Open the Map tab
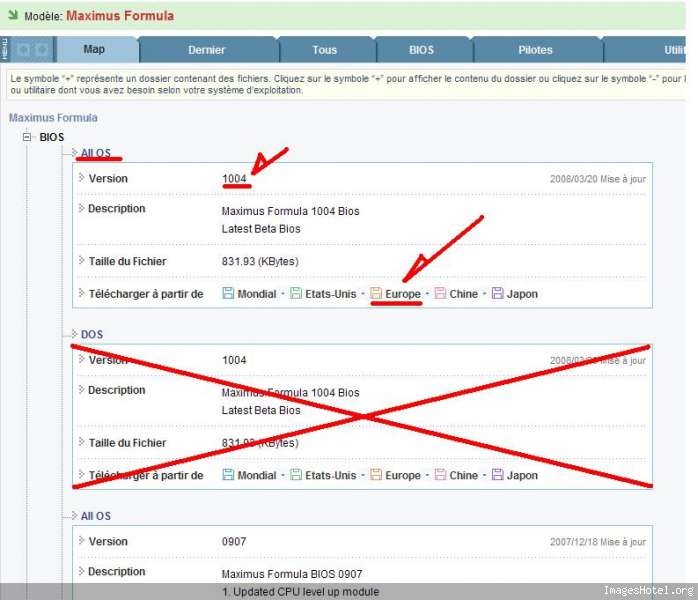Viewport: 698px width, 600px height. click(98, 49)
